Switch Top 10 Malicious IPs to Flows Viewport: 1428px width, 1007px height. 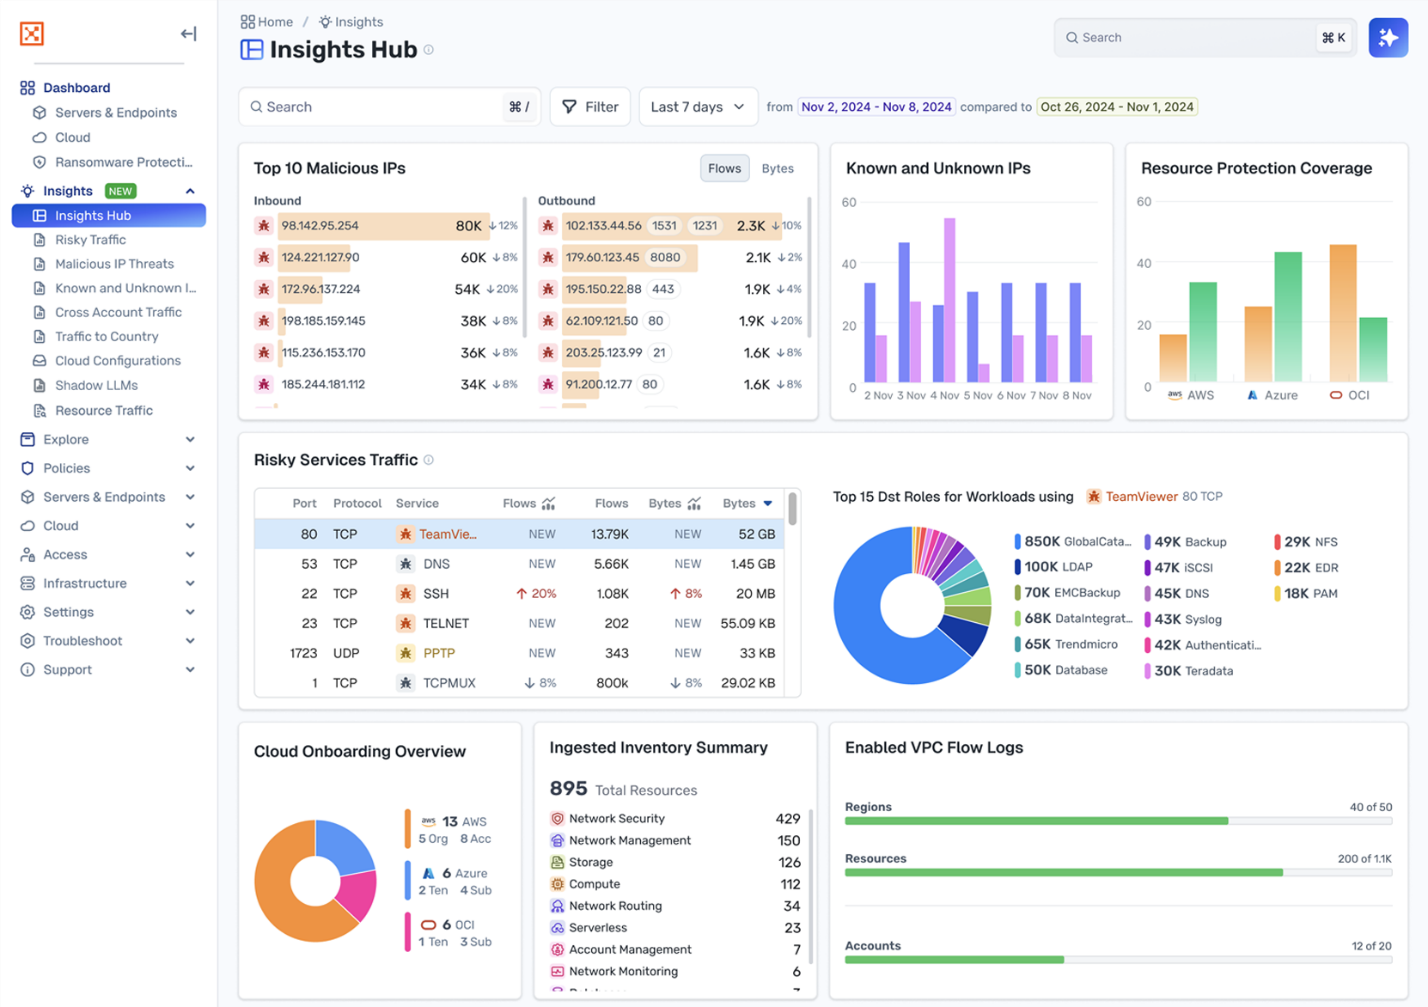click(724, 169)
